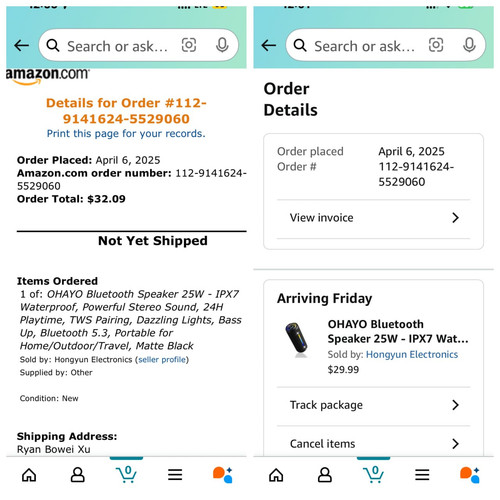The width and height of the screenshot is (500, 500).
Task: Open the hamburger menu on right bottom bar
Action: [422, 475]
